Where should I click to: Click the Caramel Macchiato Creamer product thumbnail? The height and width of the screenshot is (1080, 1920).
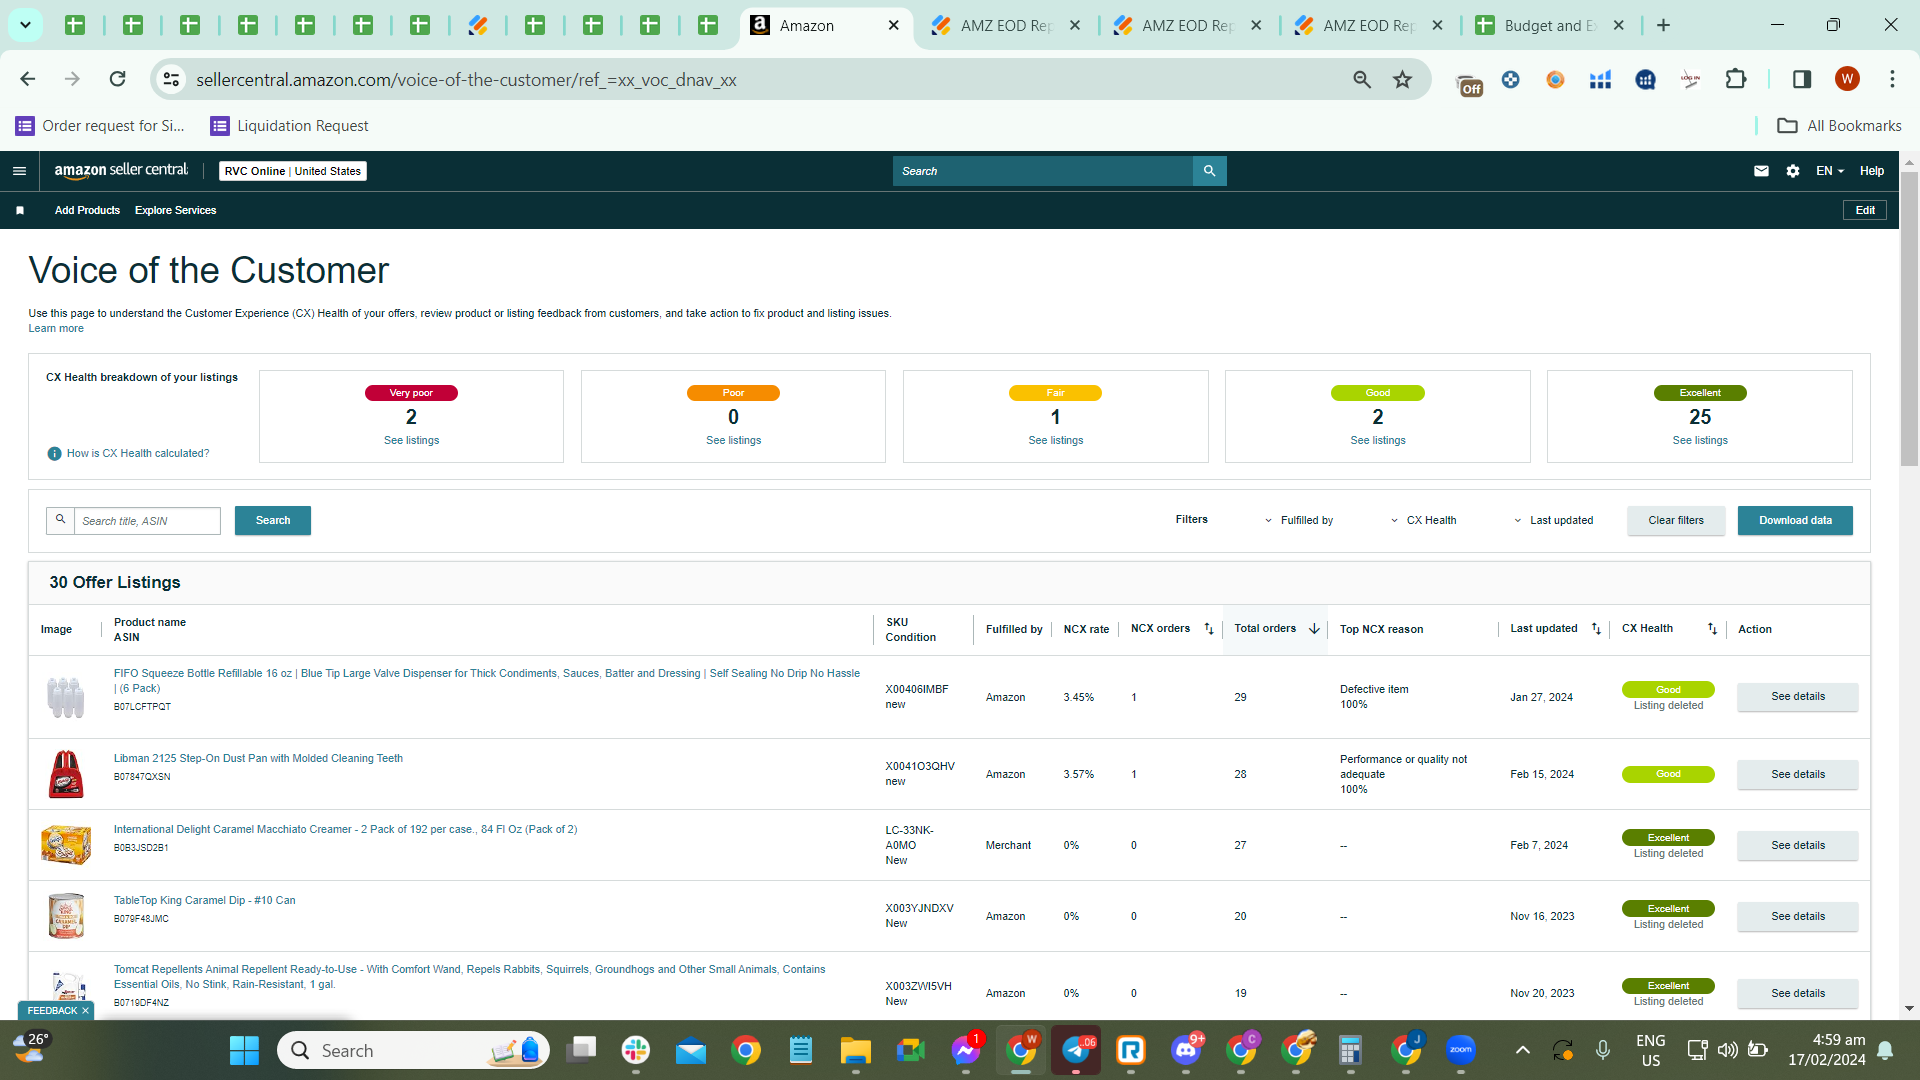tap(66, 845)
